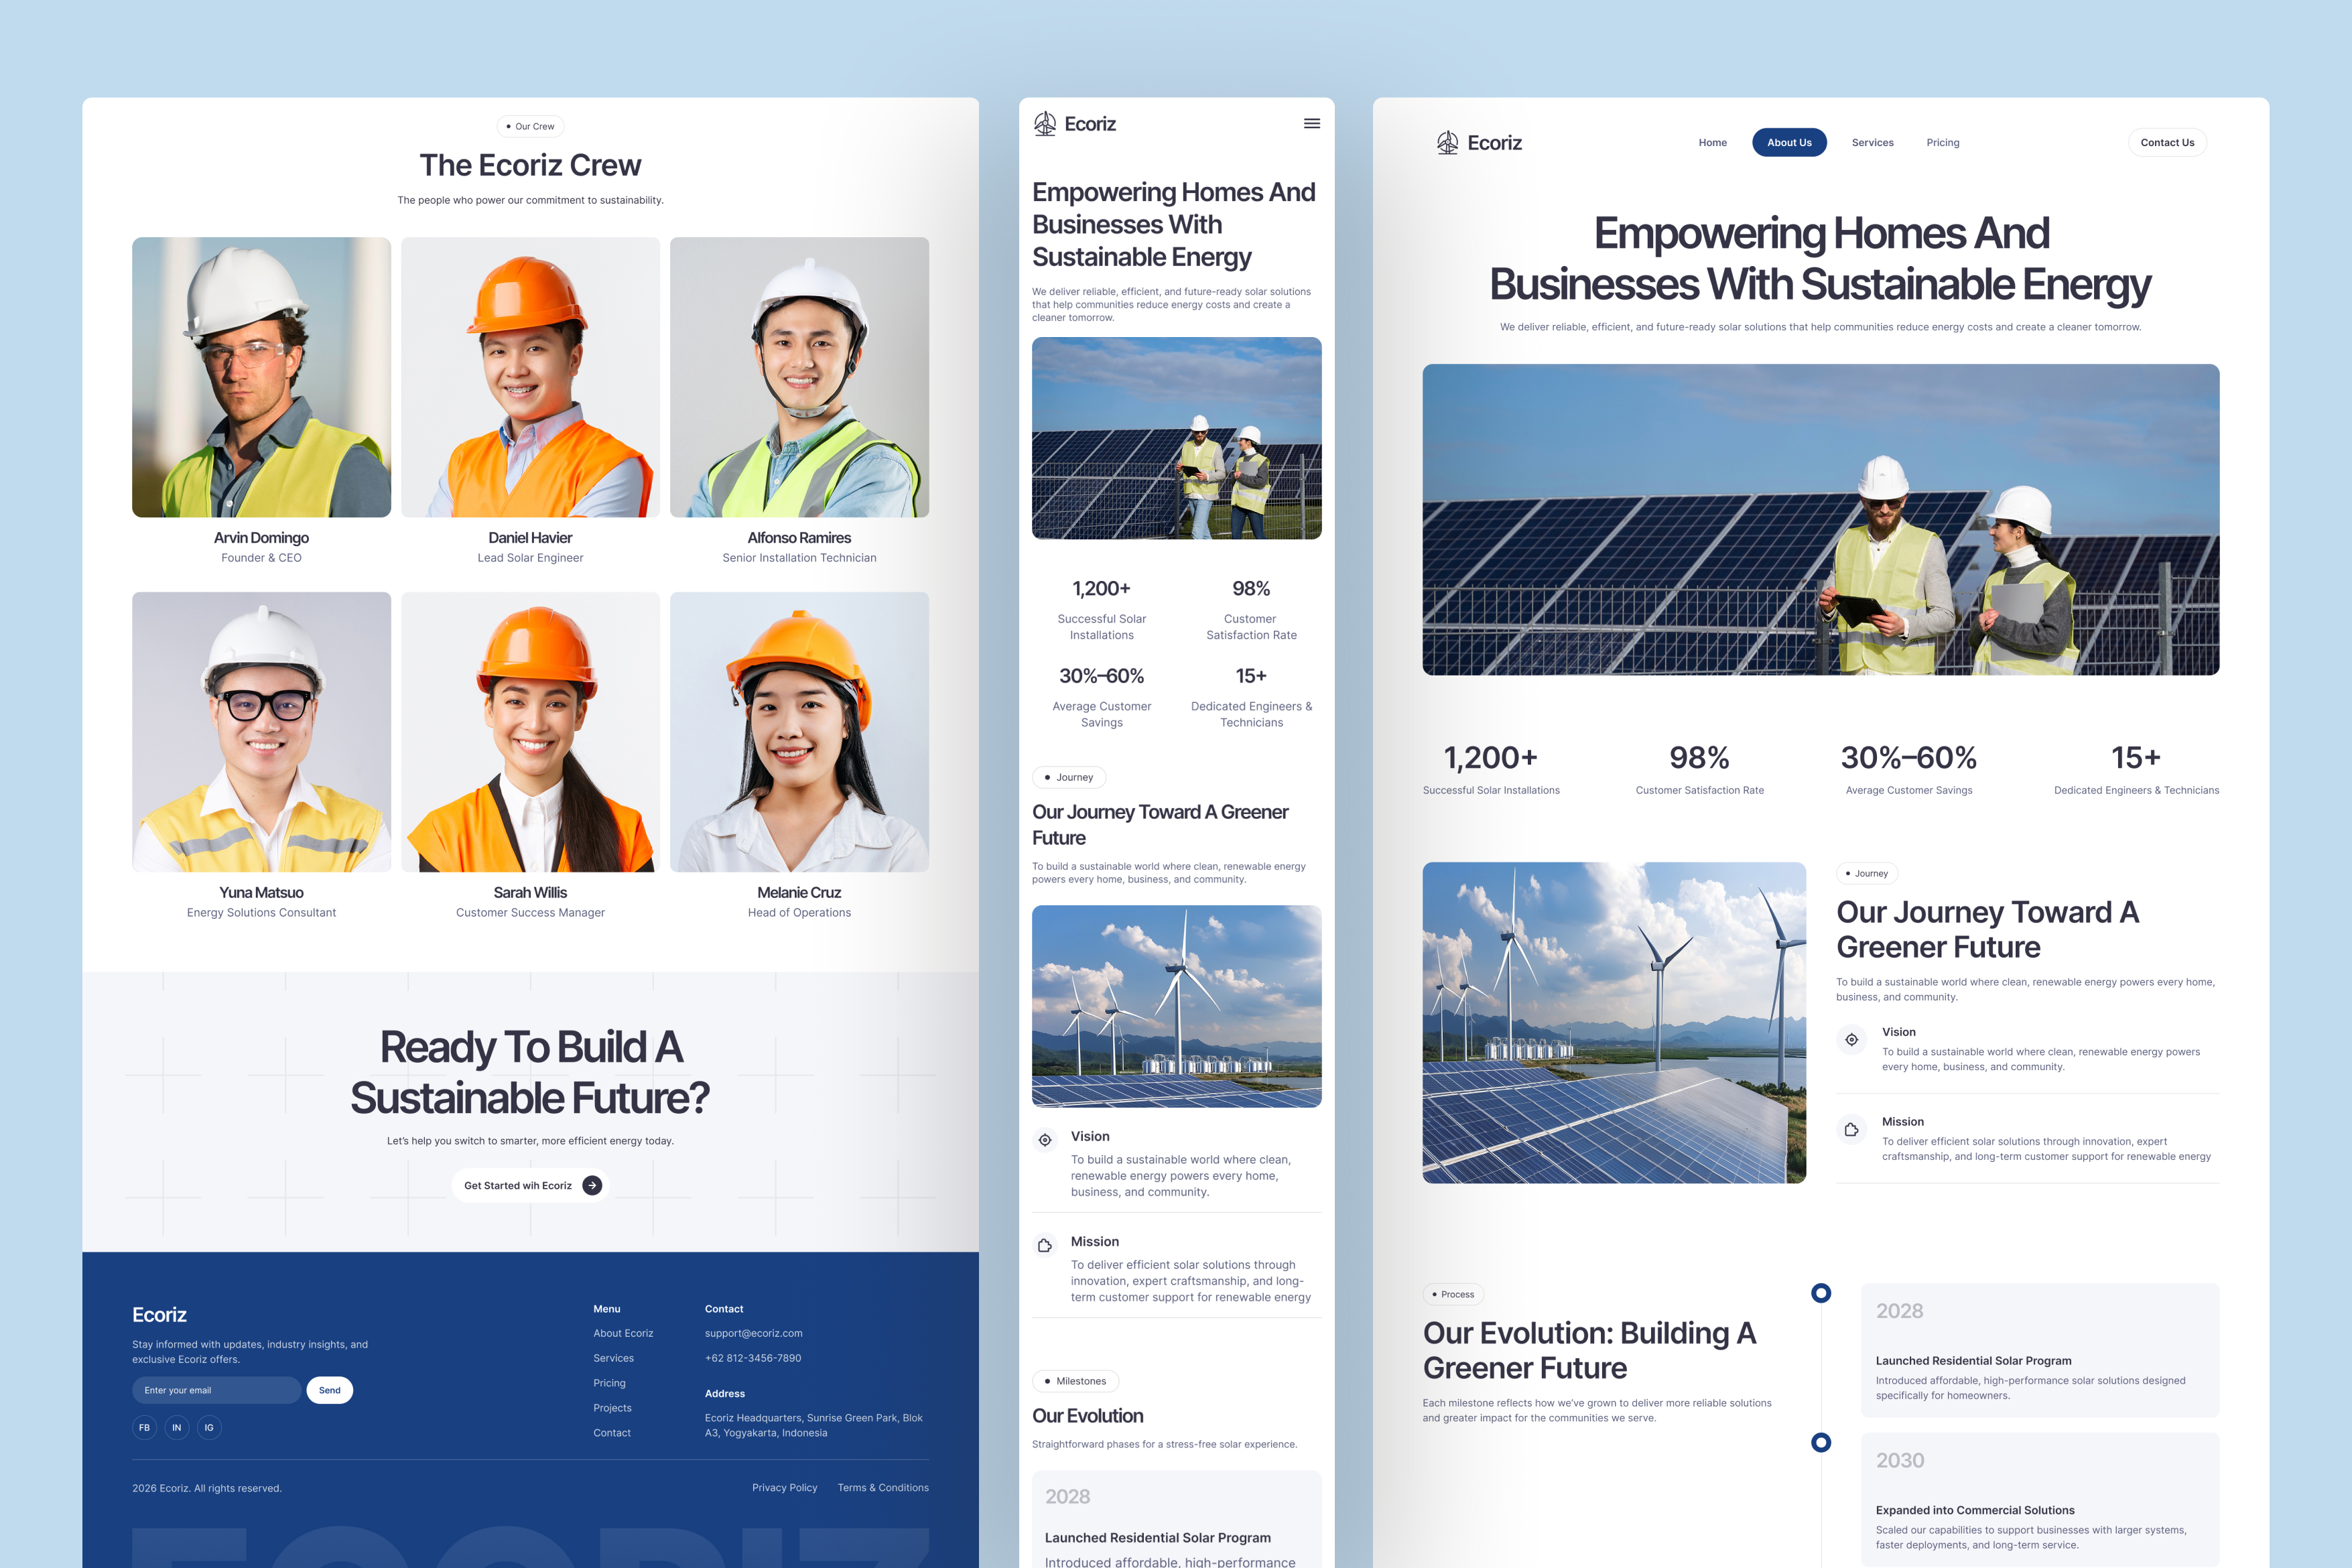Open the Privacy Policy footer link
This screenshot has width=2352, height=1568.
(784, 1488)
